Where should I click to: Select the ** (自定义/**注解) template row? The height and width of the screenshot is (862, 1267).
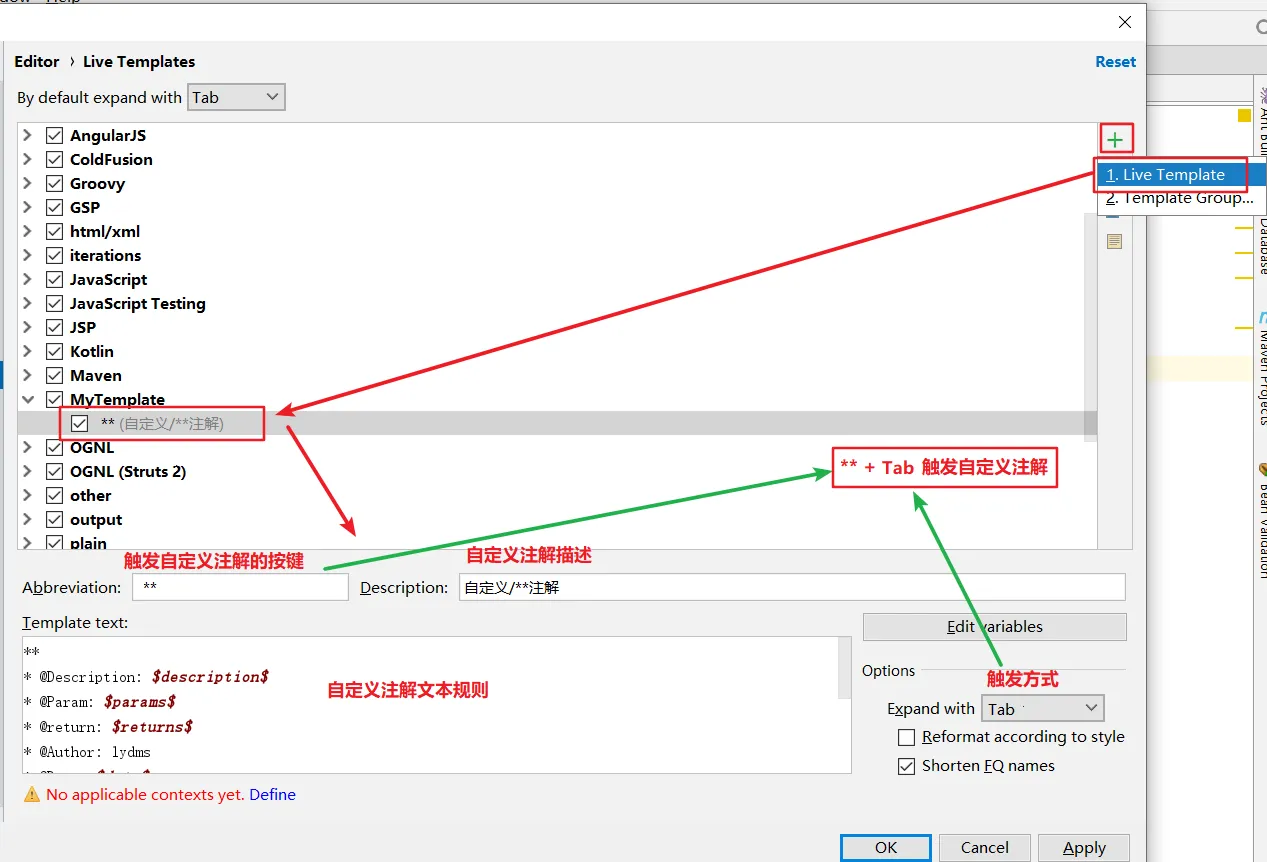point(557,423)
